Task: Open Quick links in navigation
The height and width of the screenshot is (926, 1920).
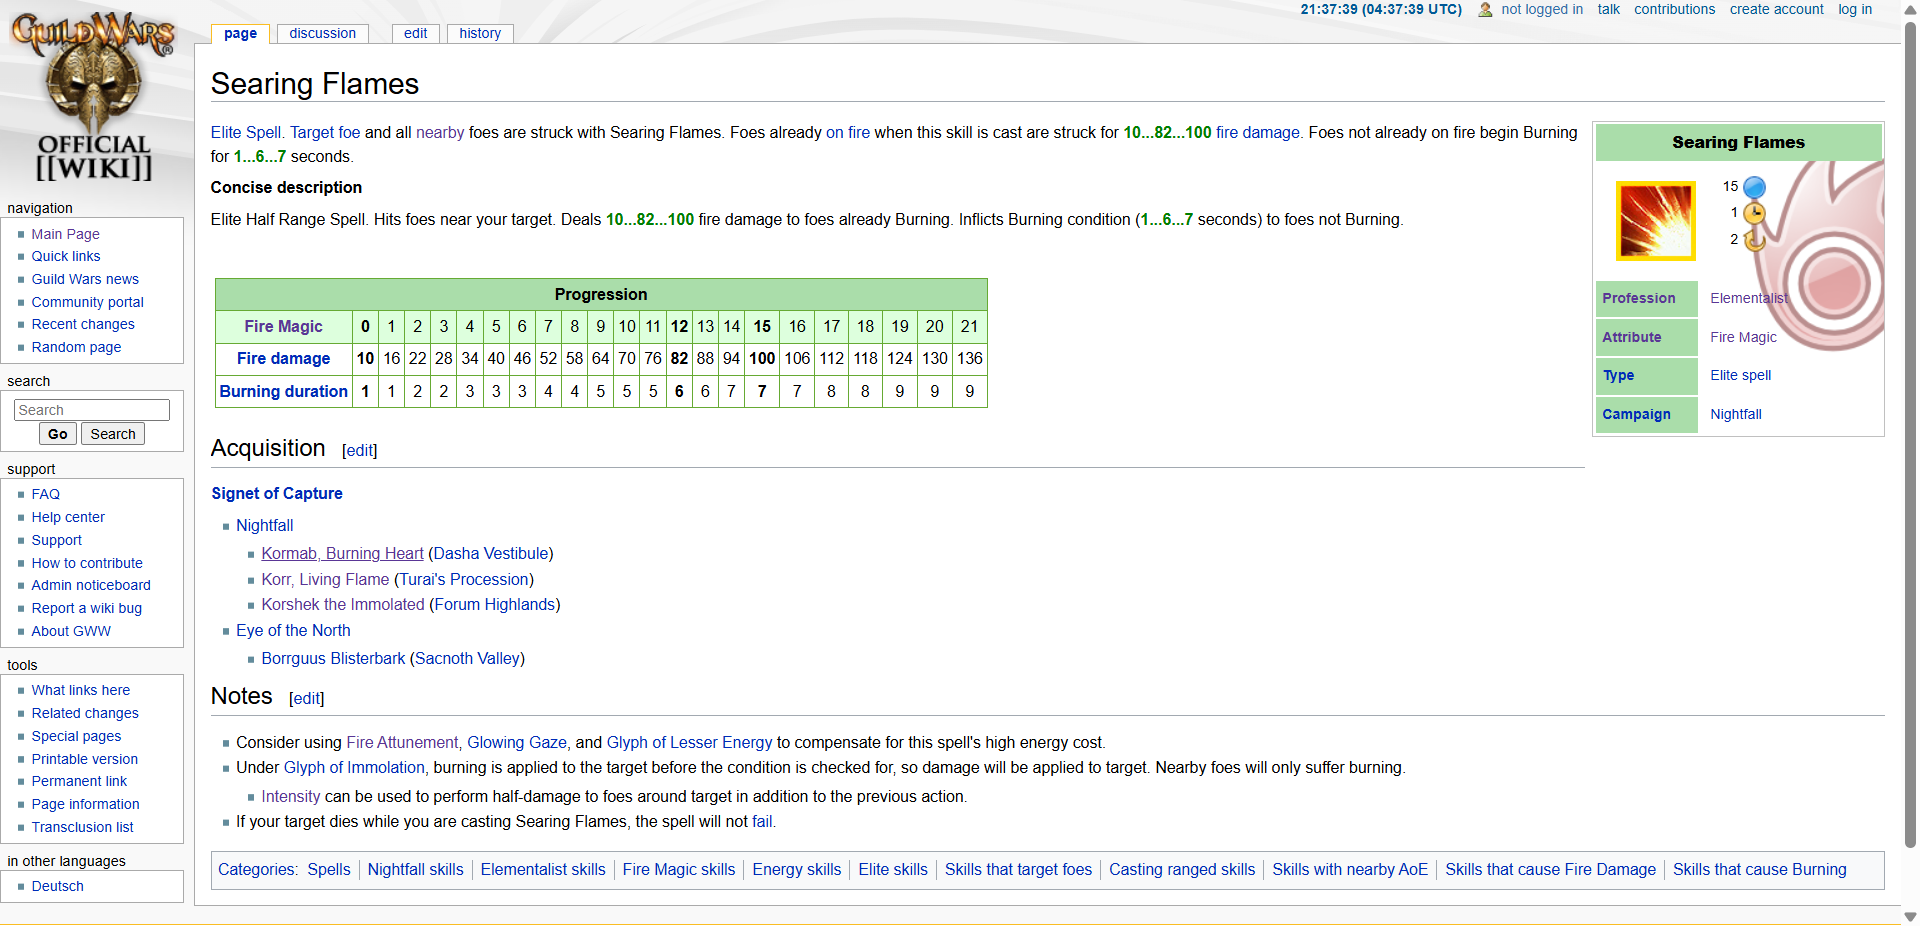Action: (65, 256)
